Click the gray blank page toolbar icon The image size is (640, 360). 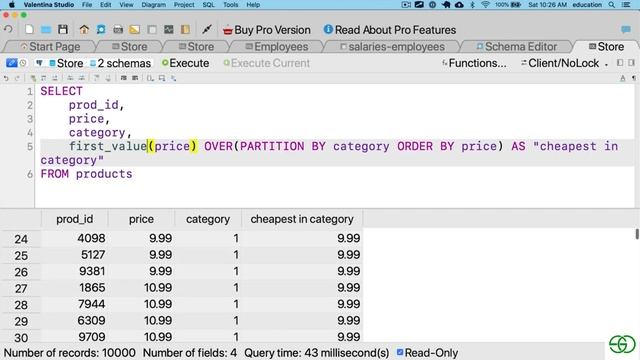pos(152,29)
